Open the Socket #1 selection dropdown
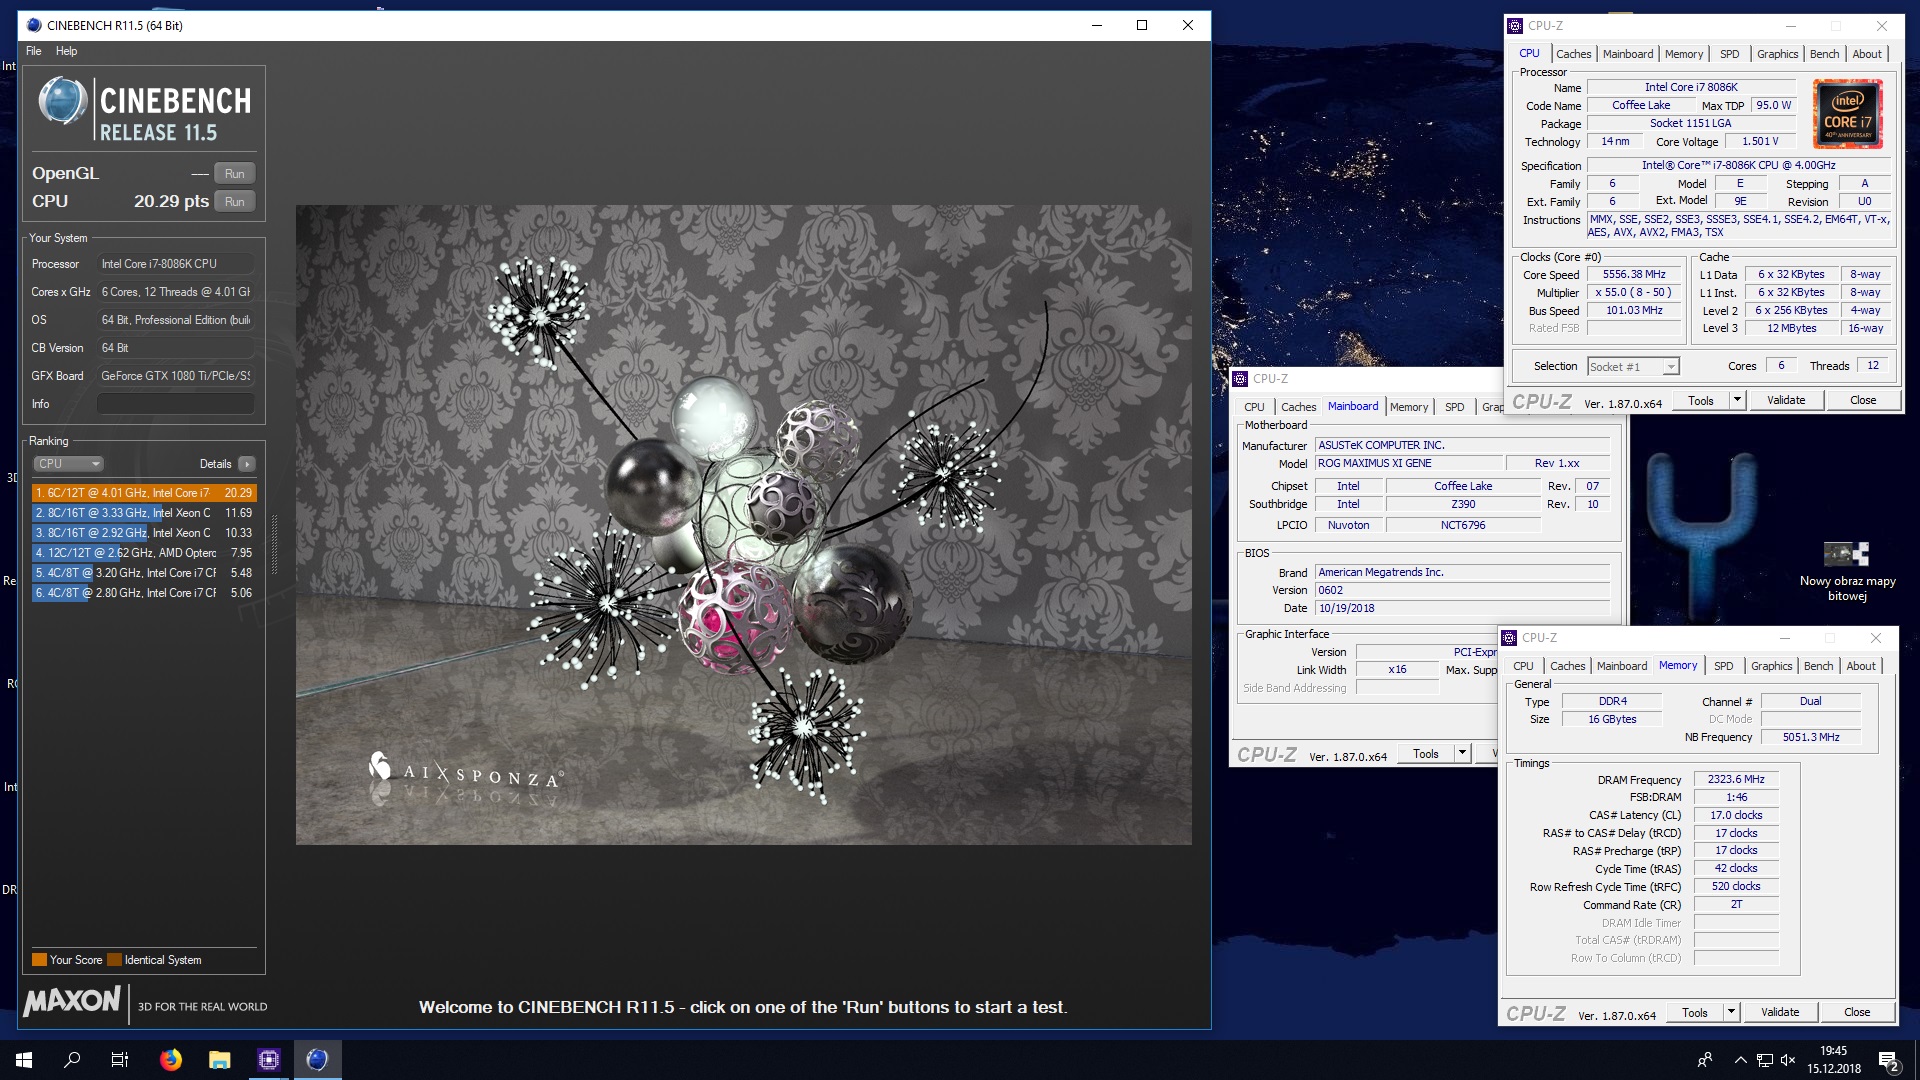The height and width of the screenshot is (1080, 1920). [x=1632, y=367]
